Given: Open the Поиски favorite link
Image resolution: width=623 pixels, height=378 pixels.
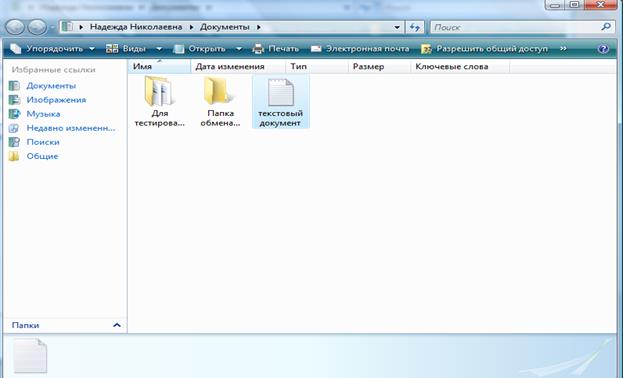Looking at the screenshot, I should pyautogui.click(x=43, y=142).
